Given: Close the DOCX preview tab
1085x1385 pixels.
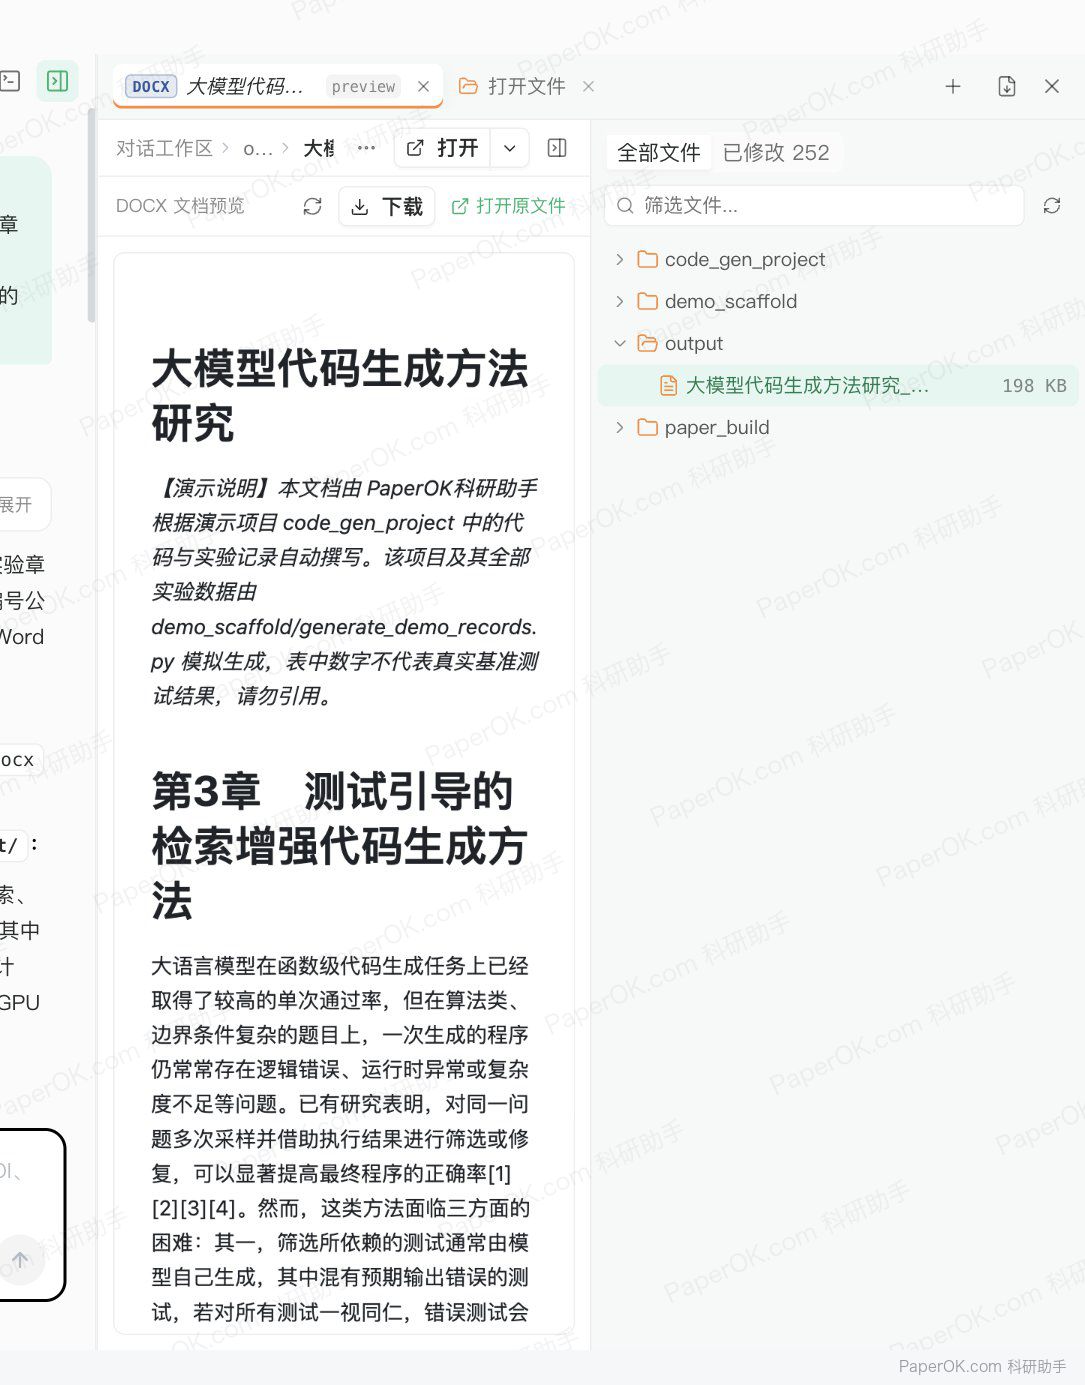Looking at the screenshot, I should 423,86.
